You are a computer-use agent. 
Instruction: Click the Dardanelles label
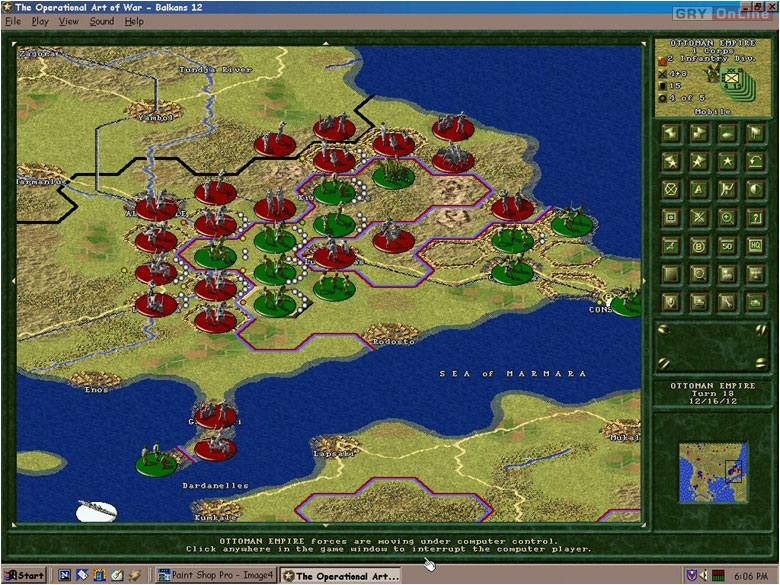coord(215,486)
